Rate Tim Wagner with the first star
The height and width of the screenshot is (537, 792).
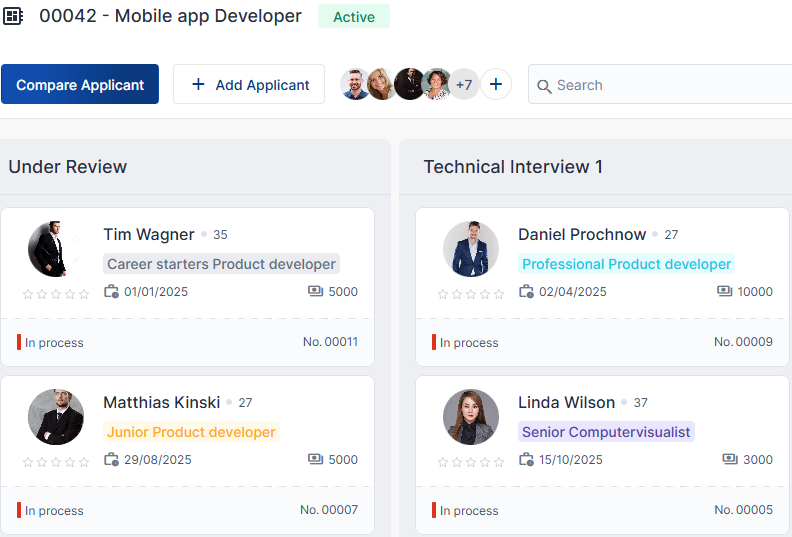click(x=28, y=294)
